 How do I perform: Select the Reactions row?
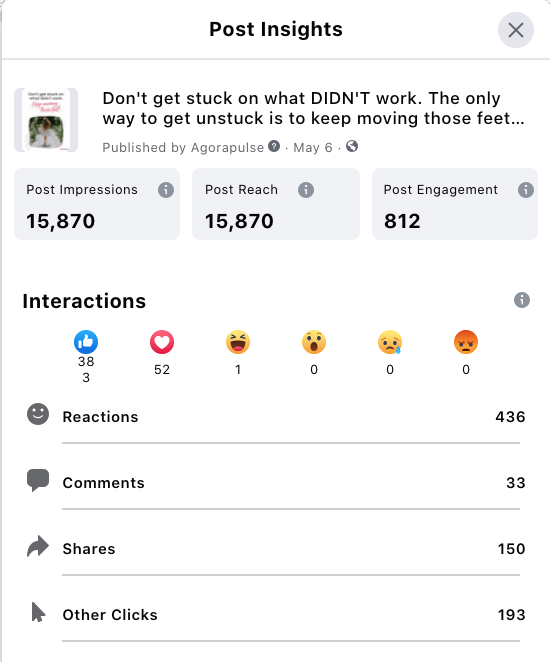[274, 417]
